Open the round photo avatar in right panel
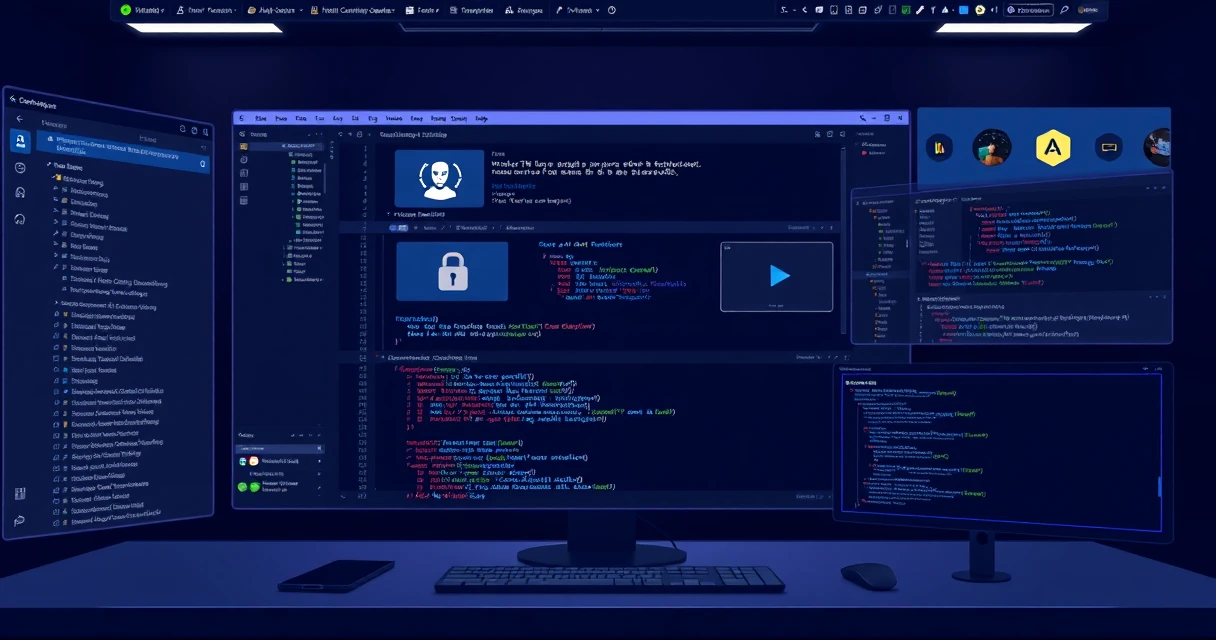 click(992, 147)
